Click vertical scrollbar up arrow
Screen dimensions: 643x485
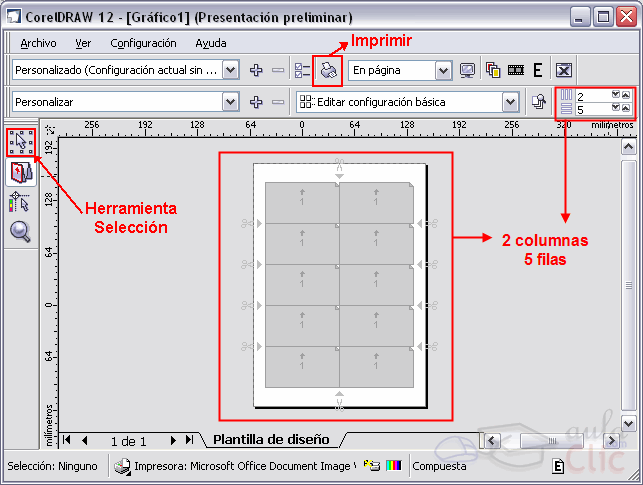tap(628, 146)
